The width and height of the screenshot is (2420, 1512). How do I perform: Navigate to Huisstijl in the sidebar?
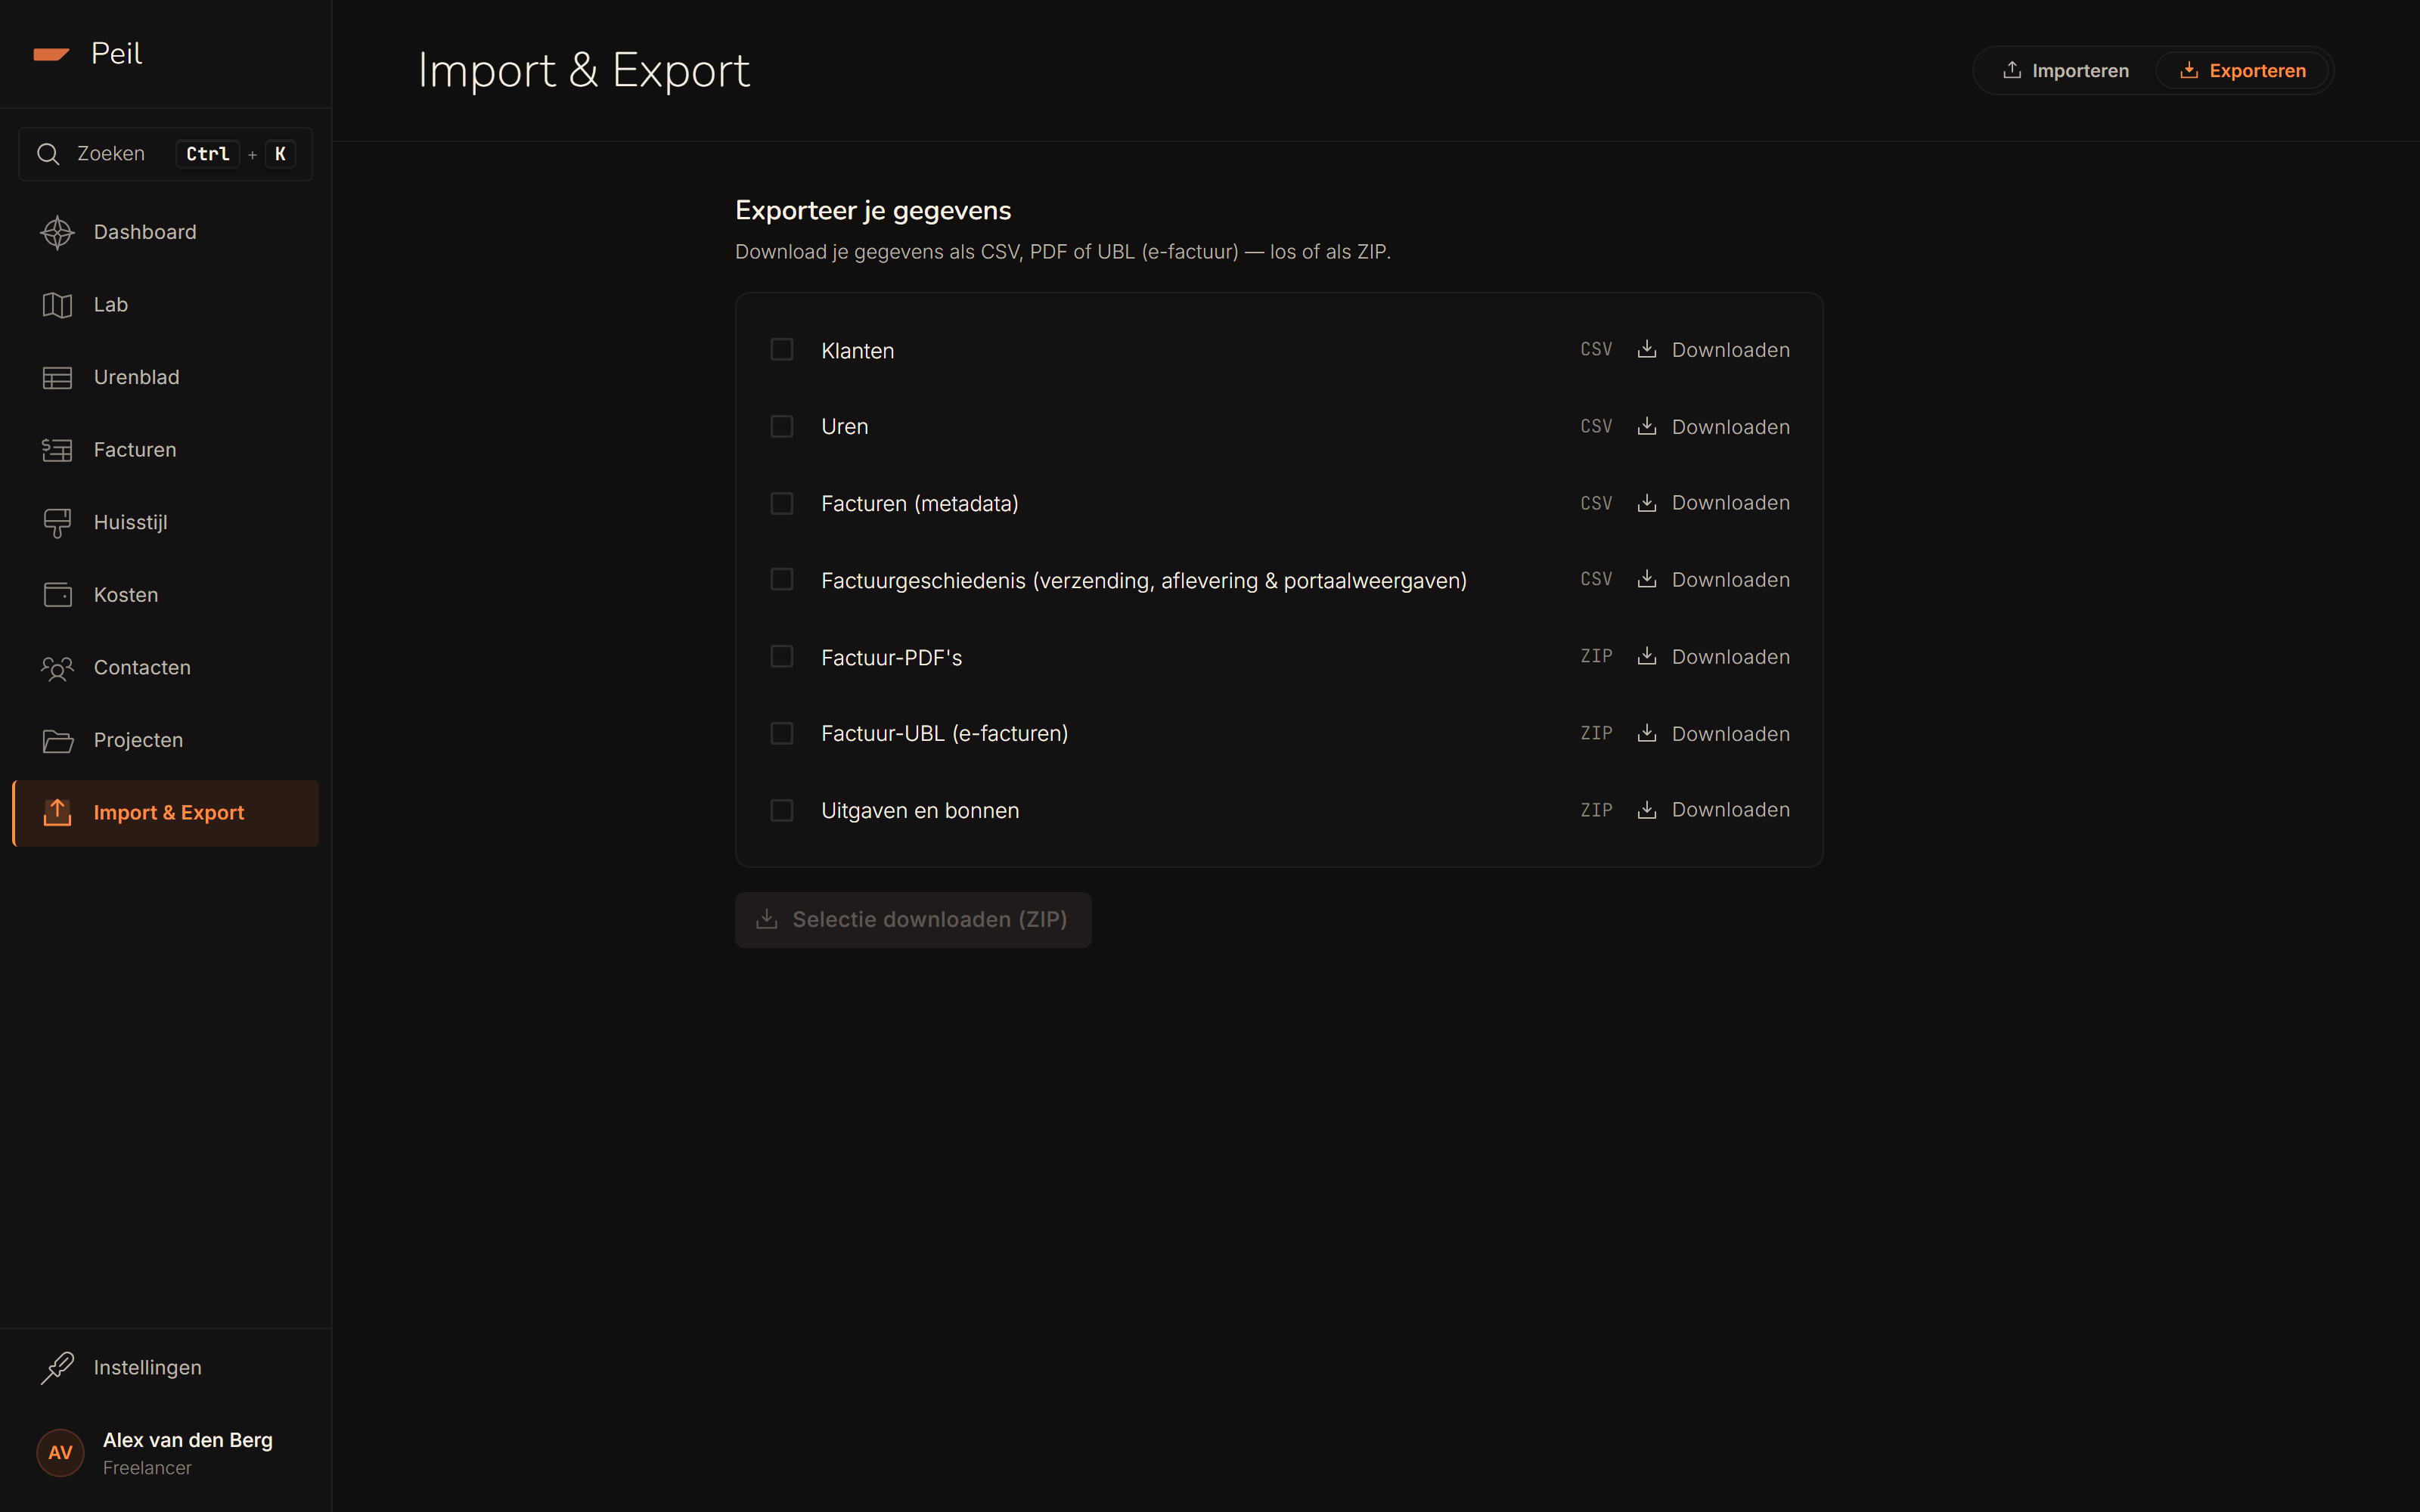pyautogui.click(x=166, y=523)
